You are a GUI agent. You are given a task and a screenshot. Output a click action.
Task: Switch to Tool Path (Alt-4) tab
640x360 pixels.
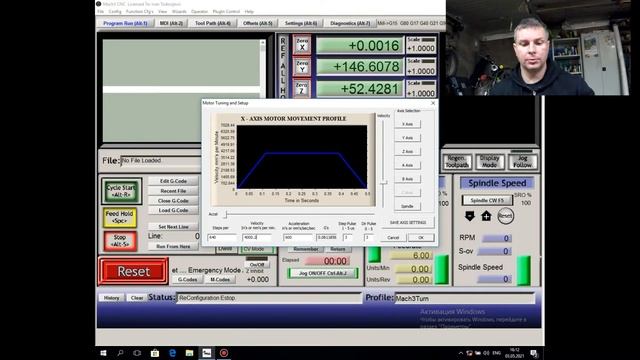pos(213,24)
